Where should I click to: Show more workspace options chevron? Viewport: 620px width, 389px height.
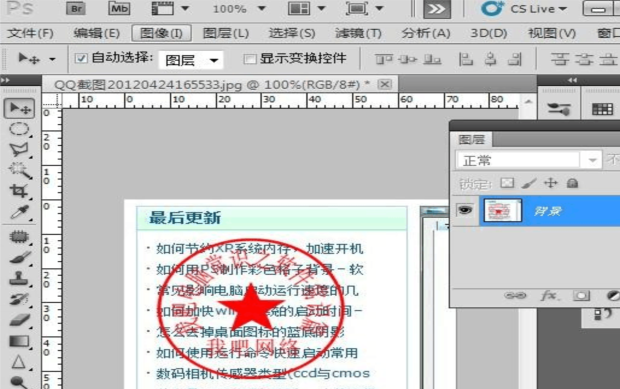(x=437, y=9)
